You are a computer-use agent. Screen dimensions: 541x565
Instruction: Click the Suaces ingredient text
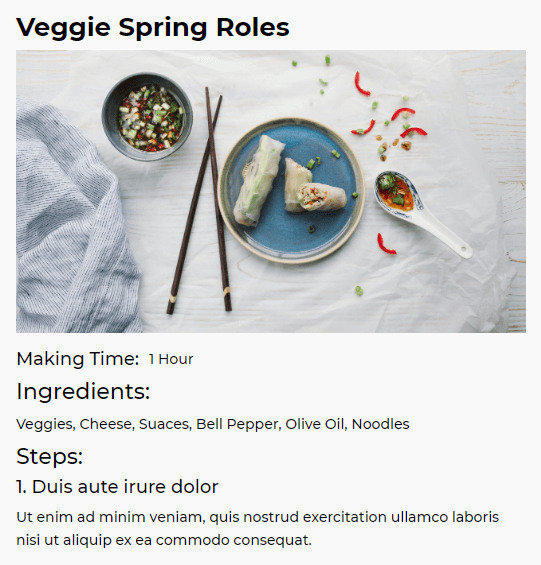click(165, 424)
